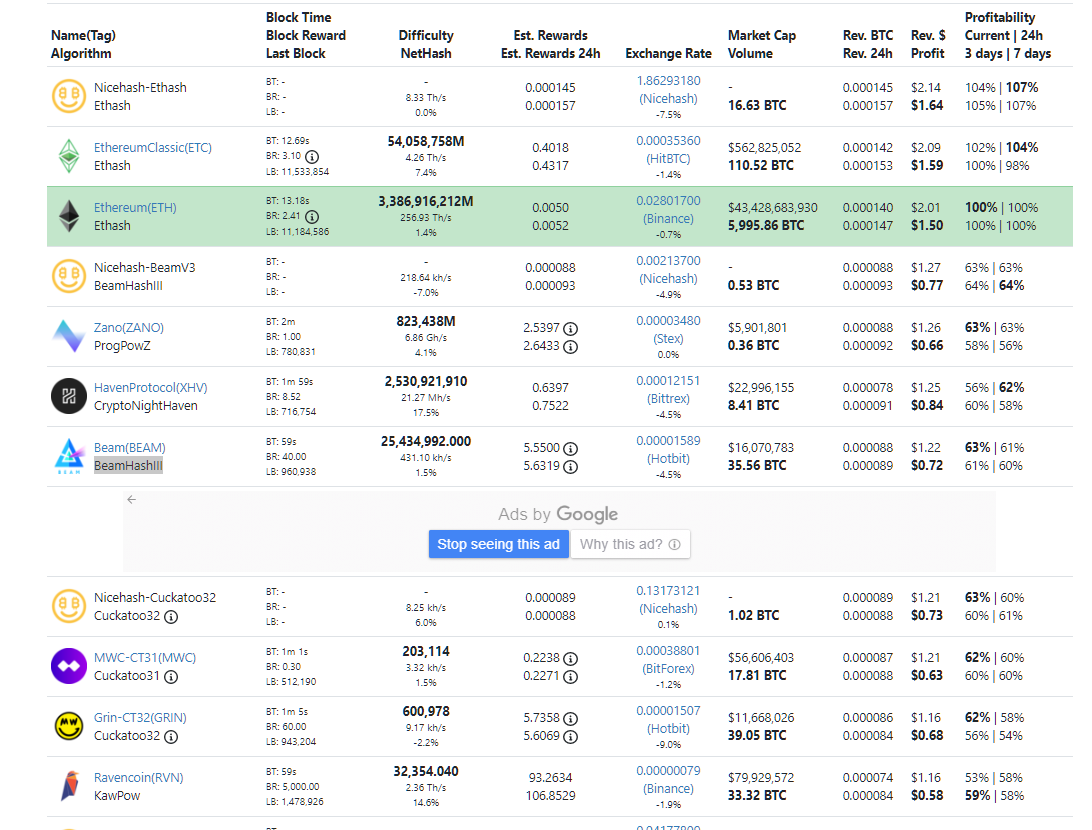Open info icon beside Grin Cuckatoo32 algorithm

pyautogui.click(x=171, y=737)
